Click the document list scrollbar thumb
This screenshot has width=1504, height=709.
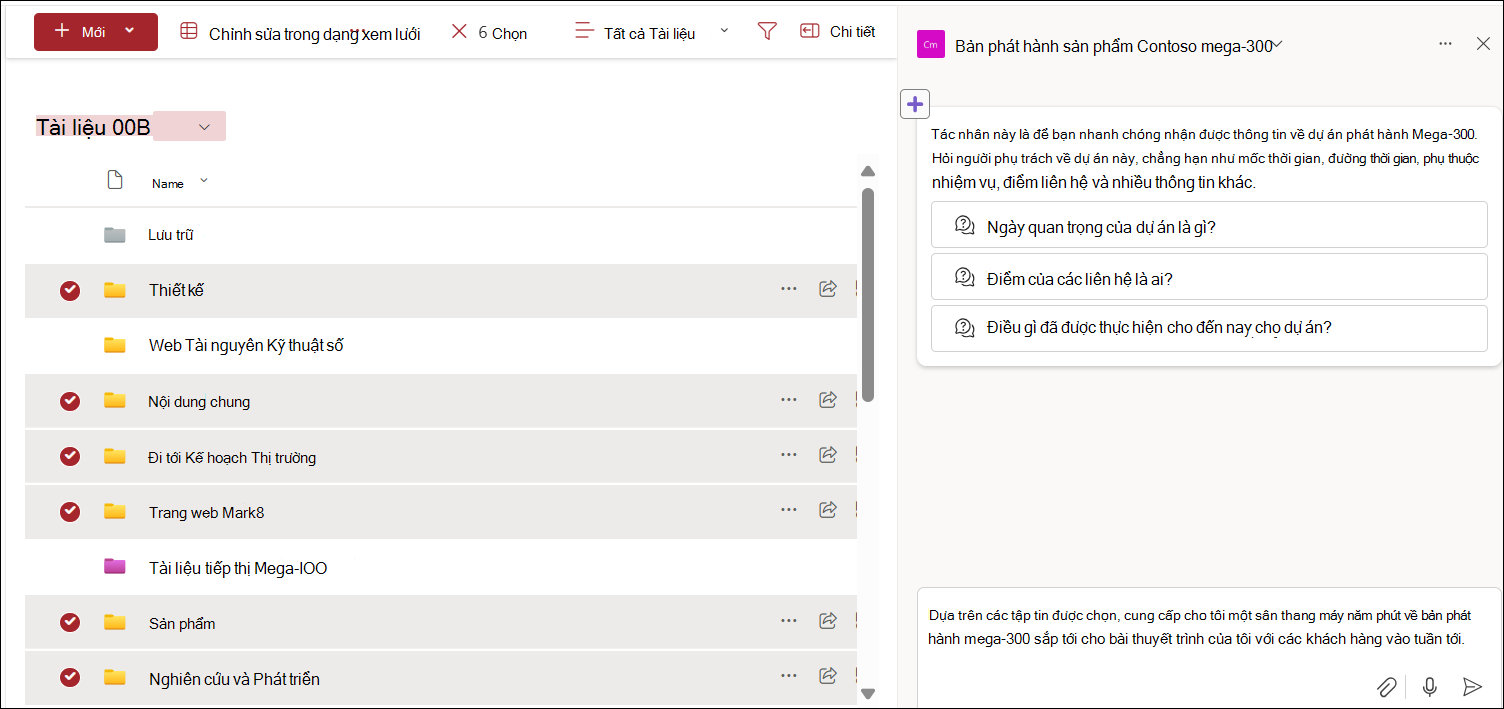pyautogui.click(x=868, y=295)
